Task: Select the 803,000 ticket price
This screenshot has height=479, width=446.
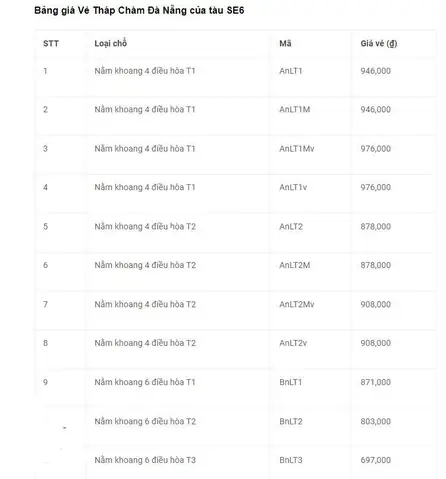Action: 376,421
